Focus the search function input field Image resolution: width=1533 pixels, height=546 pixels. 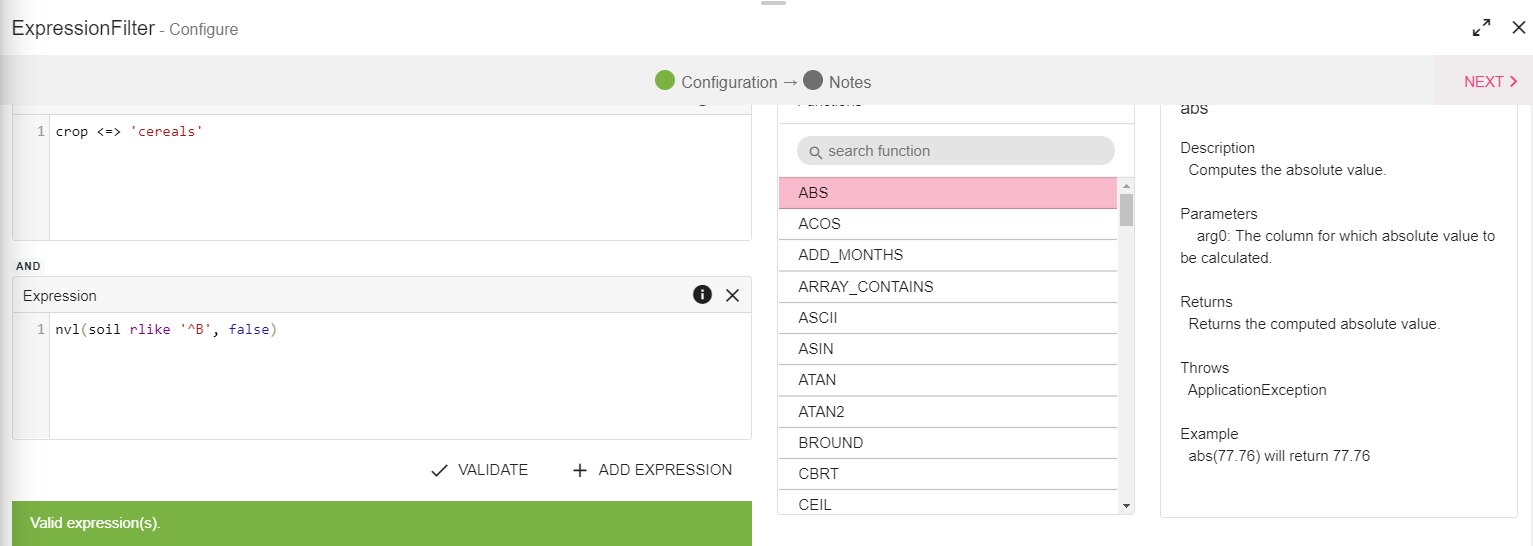pos(960,151)
